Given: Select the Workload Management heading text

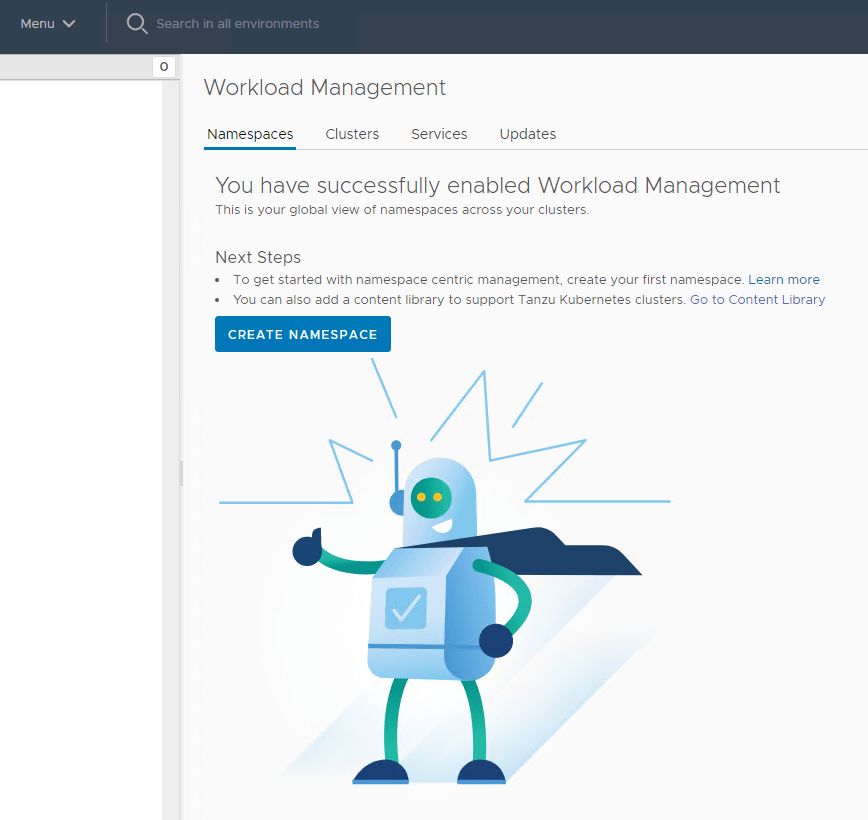Looking at the screenshot, I should [325, 87].
